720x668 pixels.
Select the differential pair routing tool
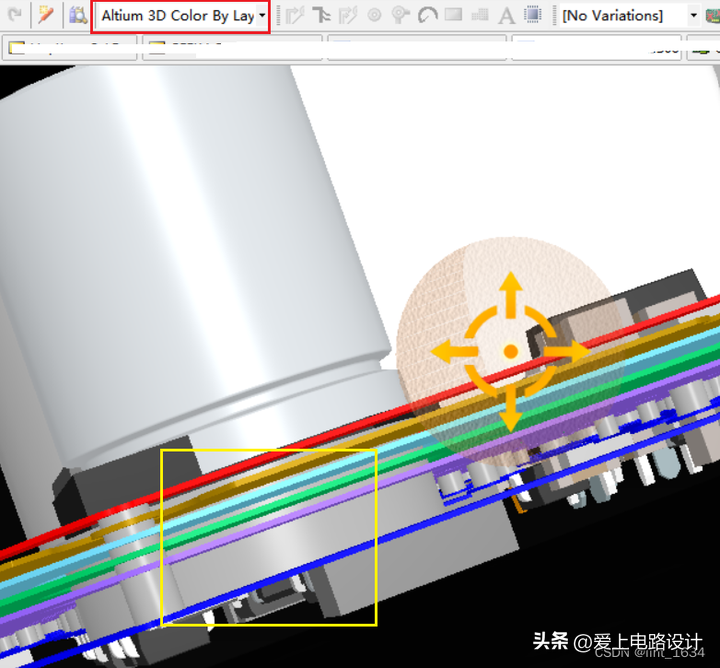coord(322,15)
